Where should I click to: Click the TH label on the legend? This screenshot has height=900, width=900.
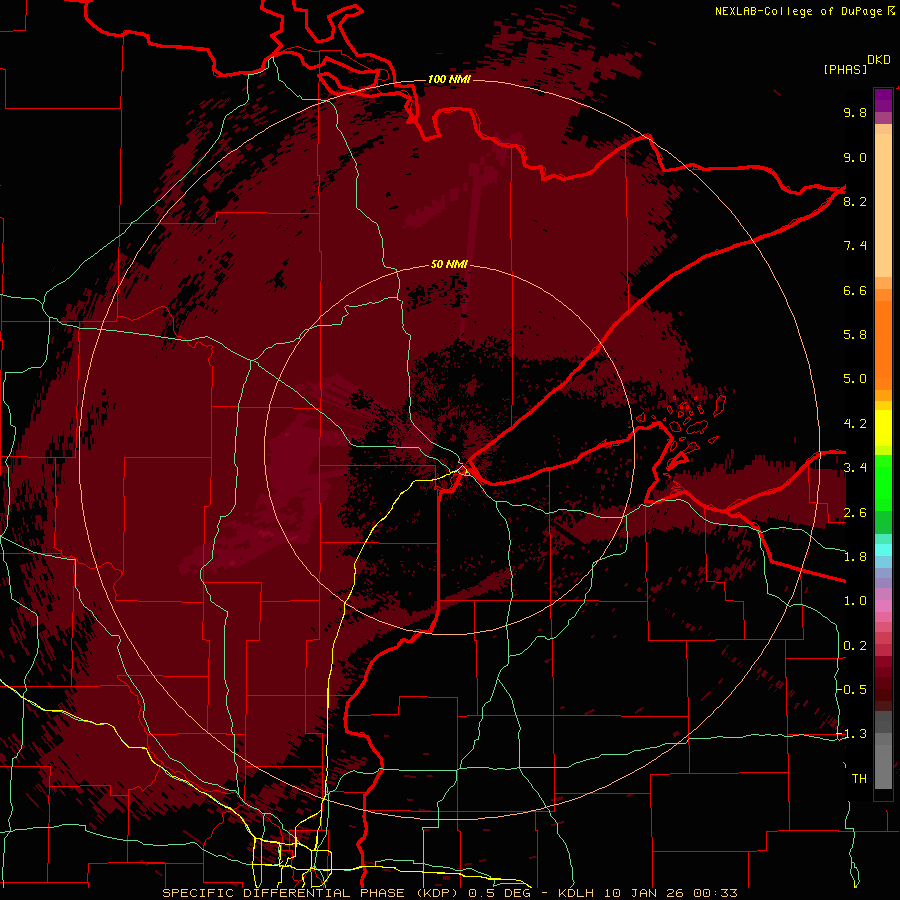click(x=859, y=779)
